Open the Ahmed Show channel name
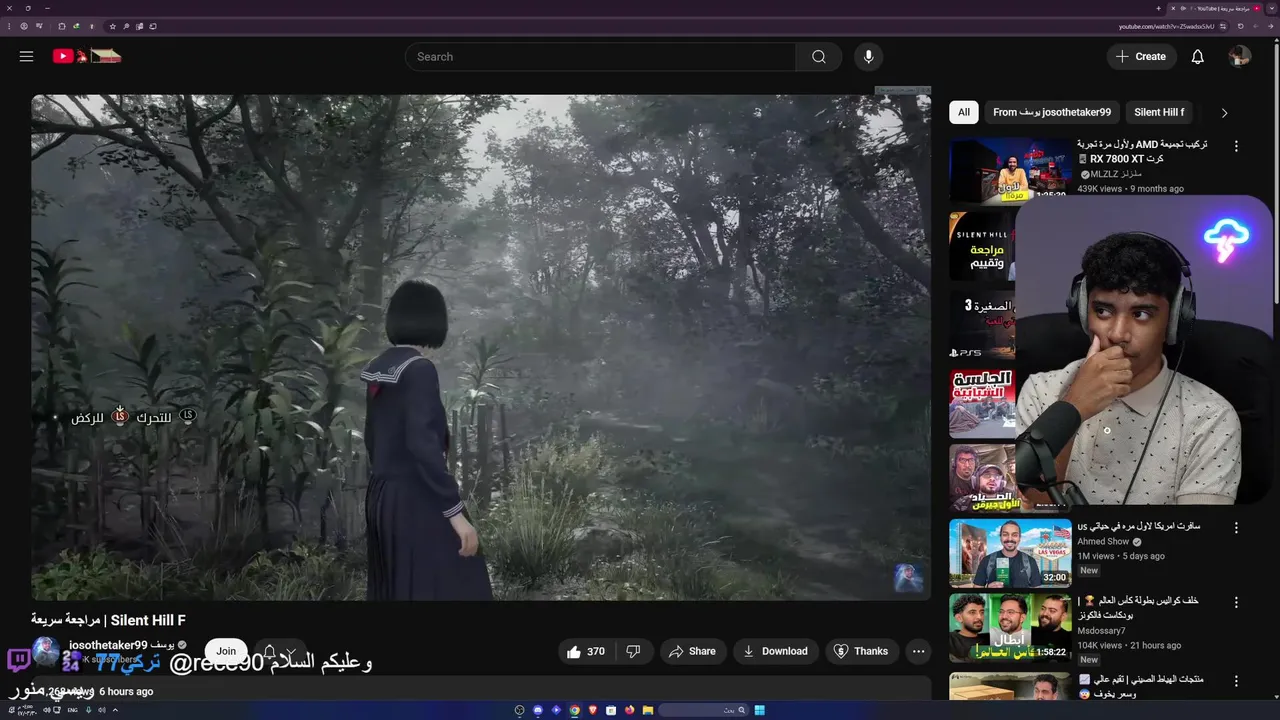Image resolution: width=1280 pixels, height=720 pixels. [x=1103, y=541]
